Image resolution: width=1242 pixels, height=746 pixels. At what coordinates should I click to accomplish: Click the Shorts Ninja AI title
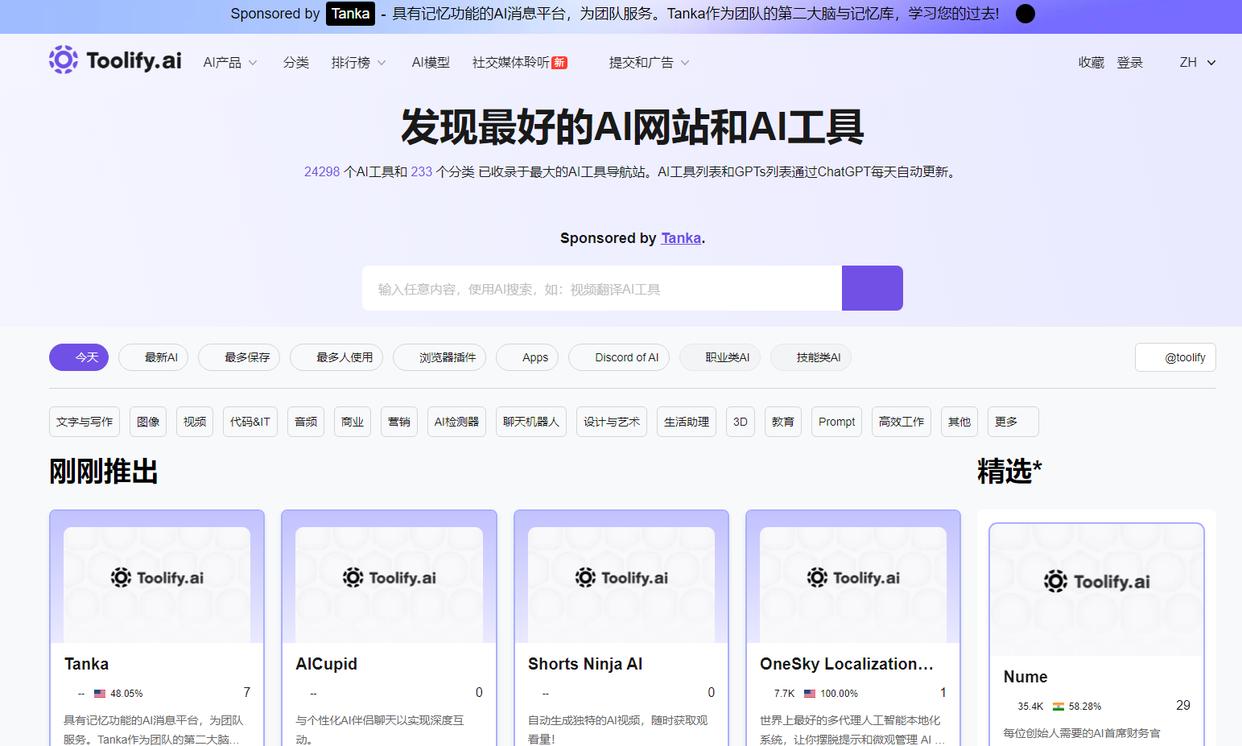tap(585, 664)
